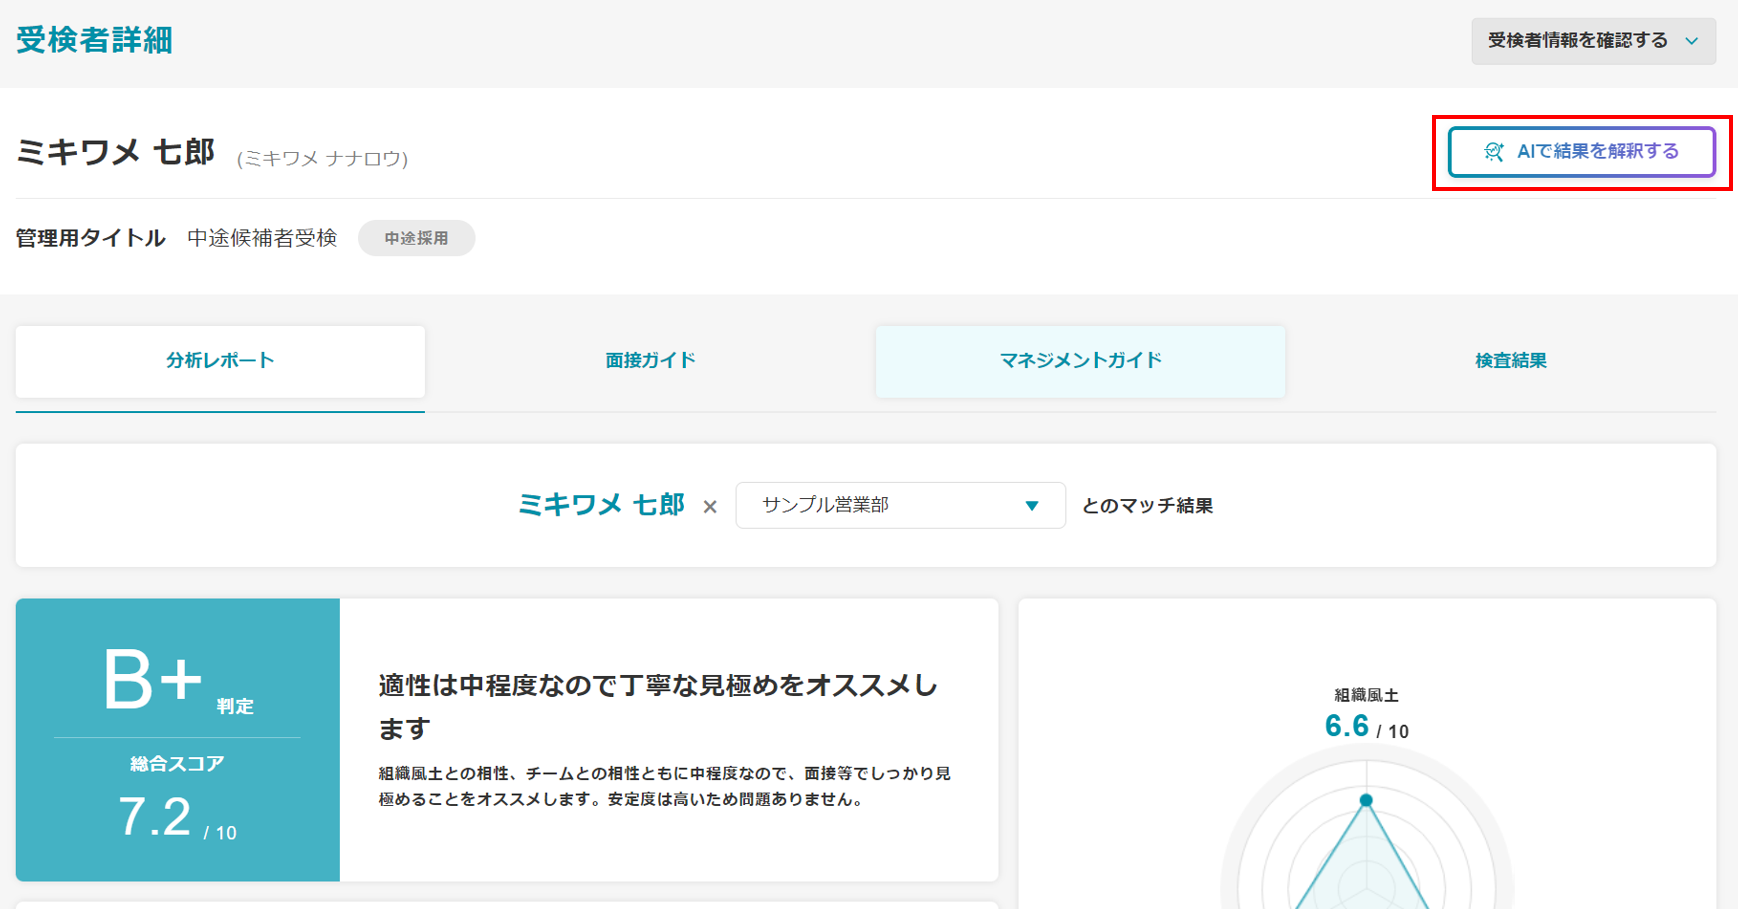Click the 中途候補者受検 management title text
This screenshot has width=1738, height=909.
(262, 239)
